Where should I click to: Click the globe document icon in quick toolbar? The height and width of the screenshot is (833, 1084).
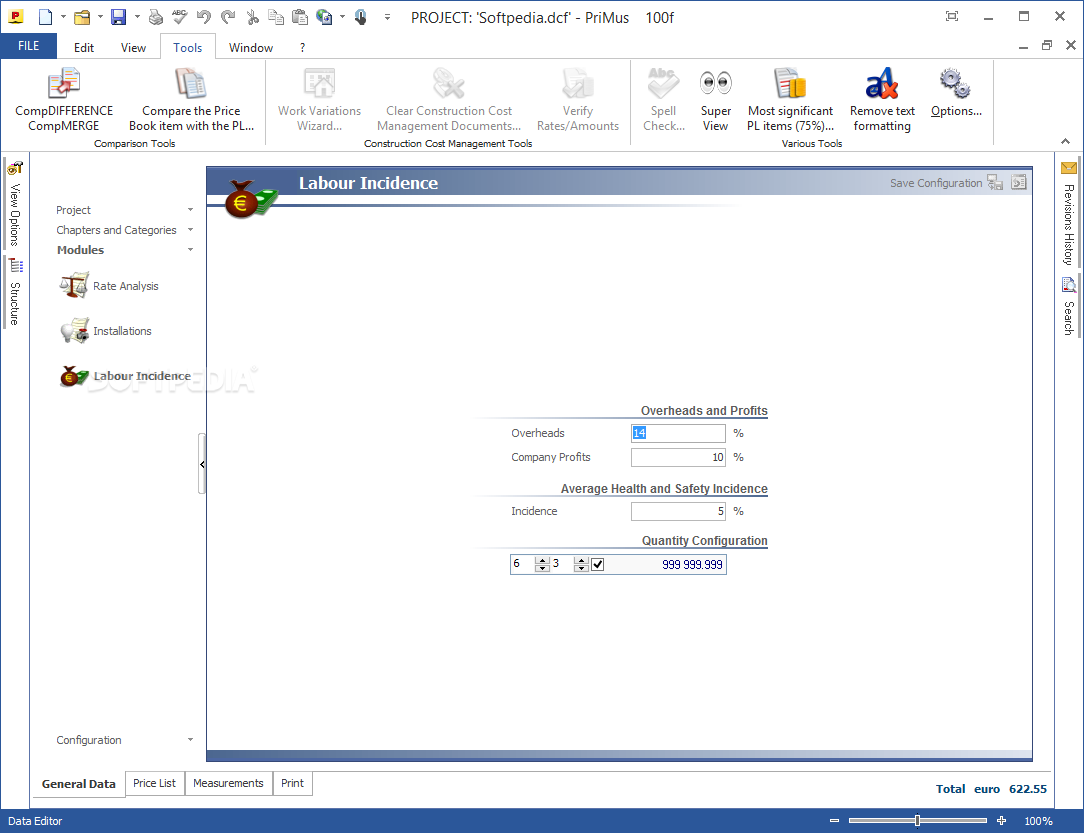(x=324, y=17)
